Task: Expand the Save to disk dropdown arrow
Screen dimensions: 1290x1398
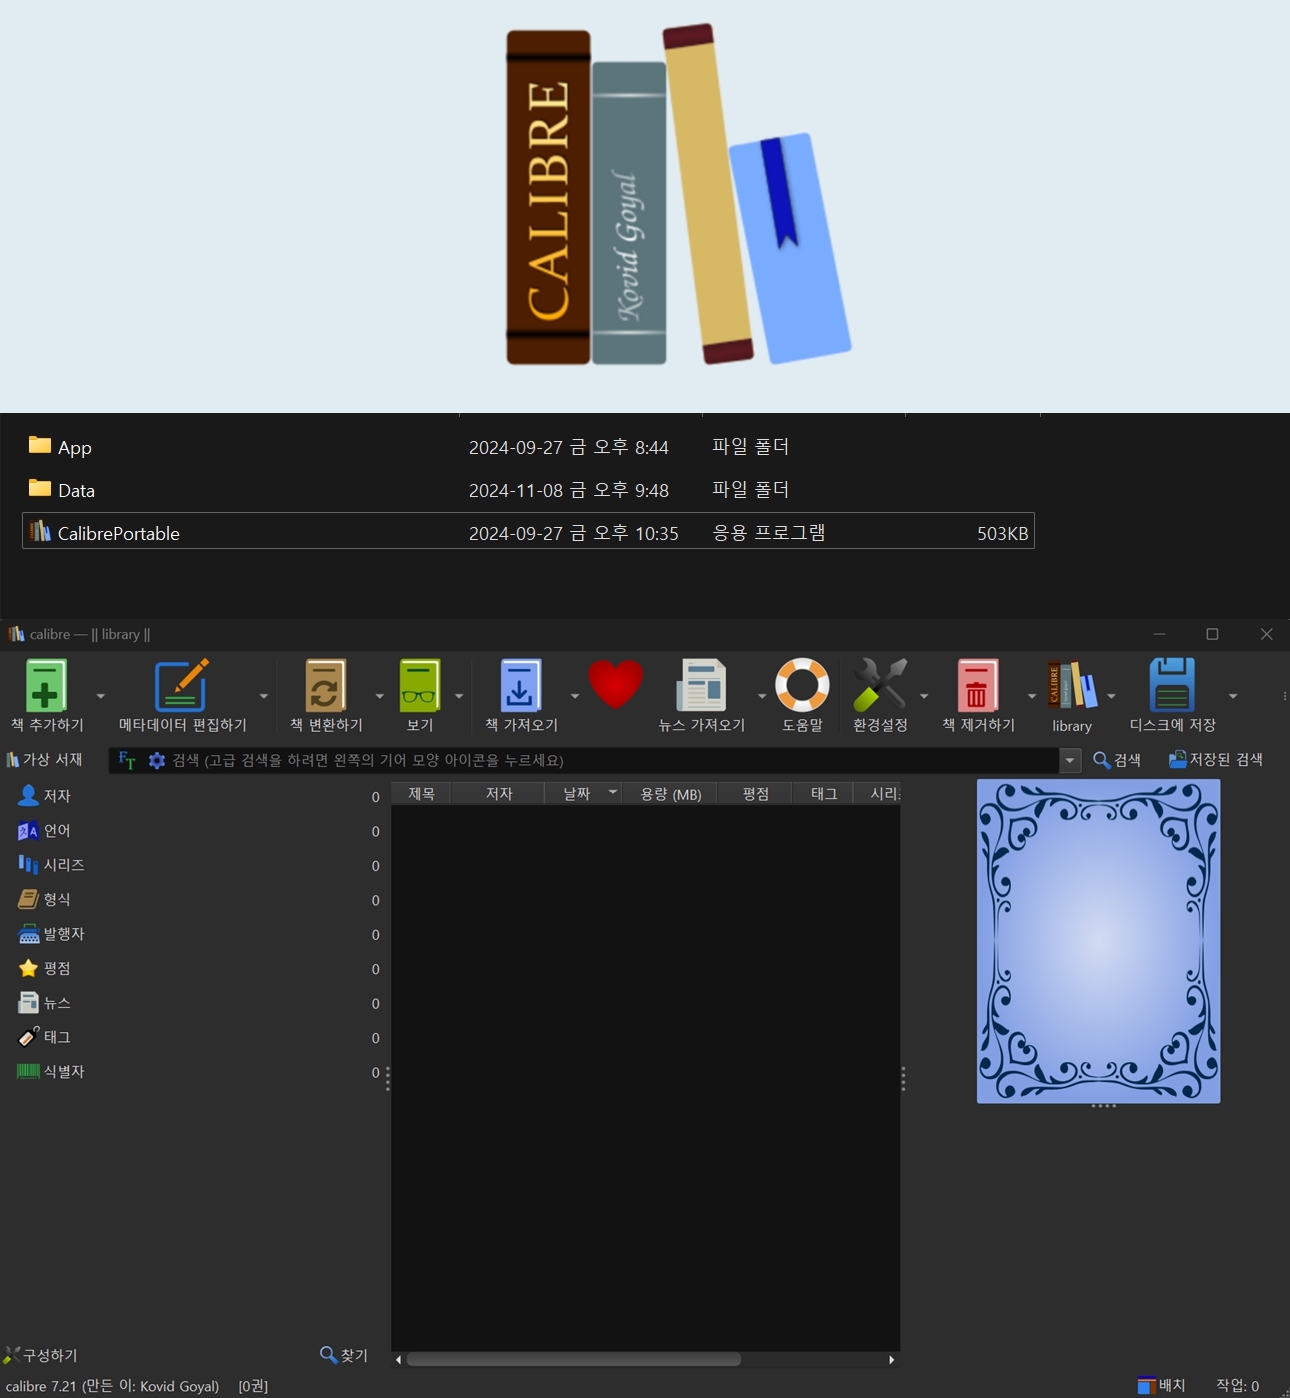Action: [x=1233, y=696]
